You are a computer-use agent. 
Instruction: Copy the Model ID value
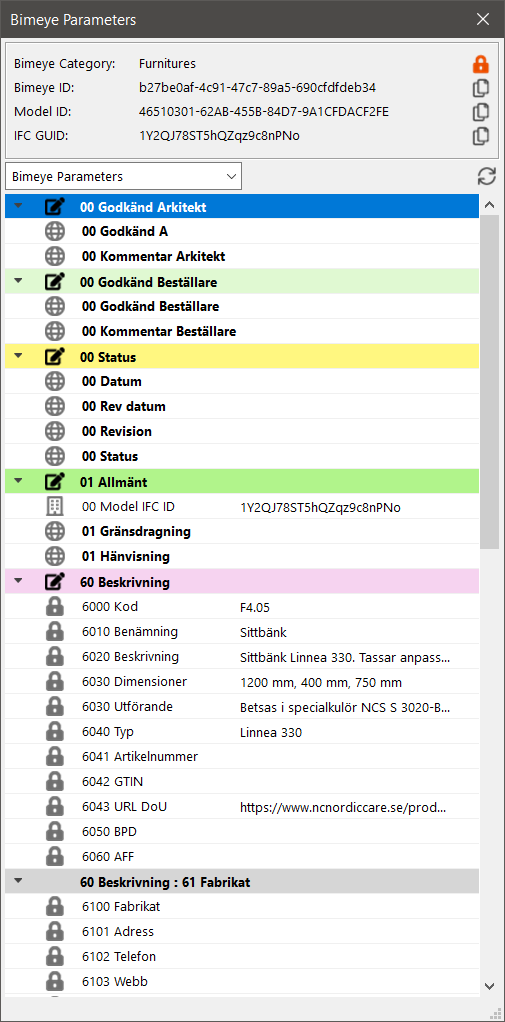480,112
